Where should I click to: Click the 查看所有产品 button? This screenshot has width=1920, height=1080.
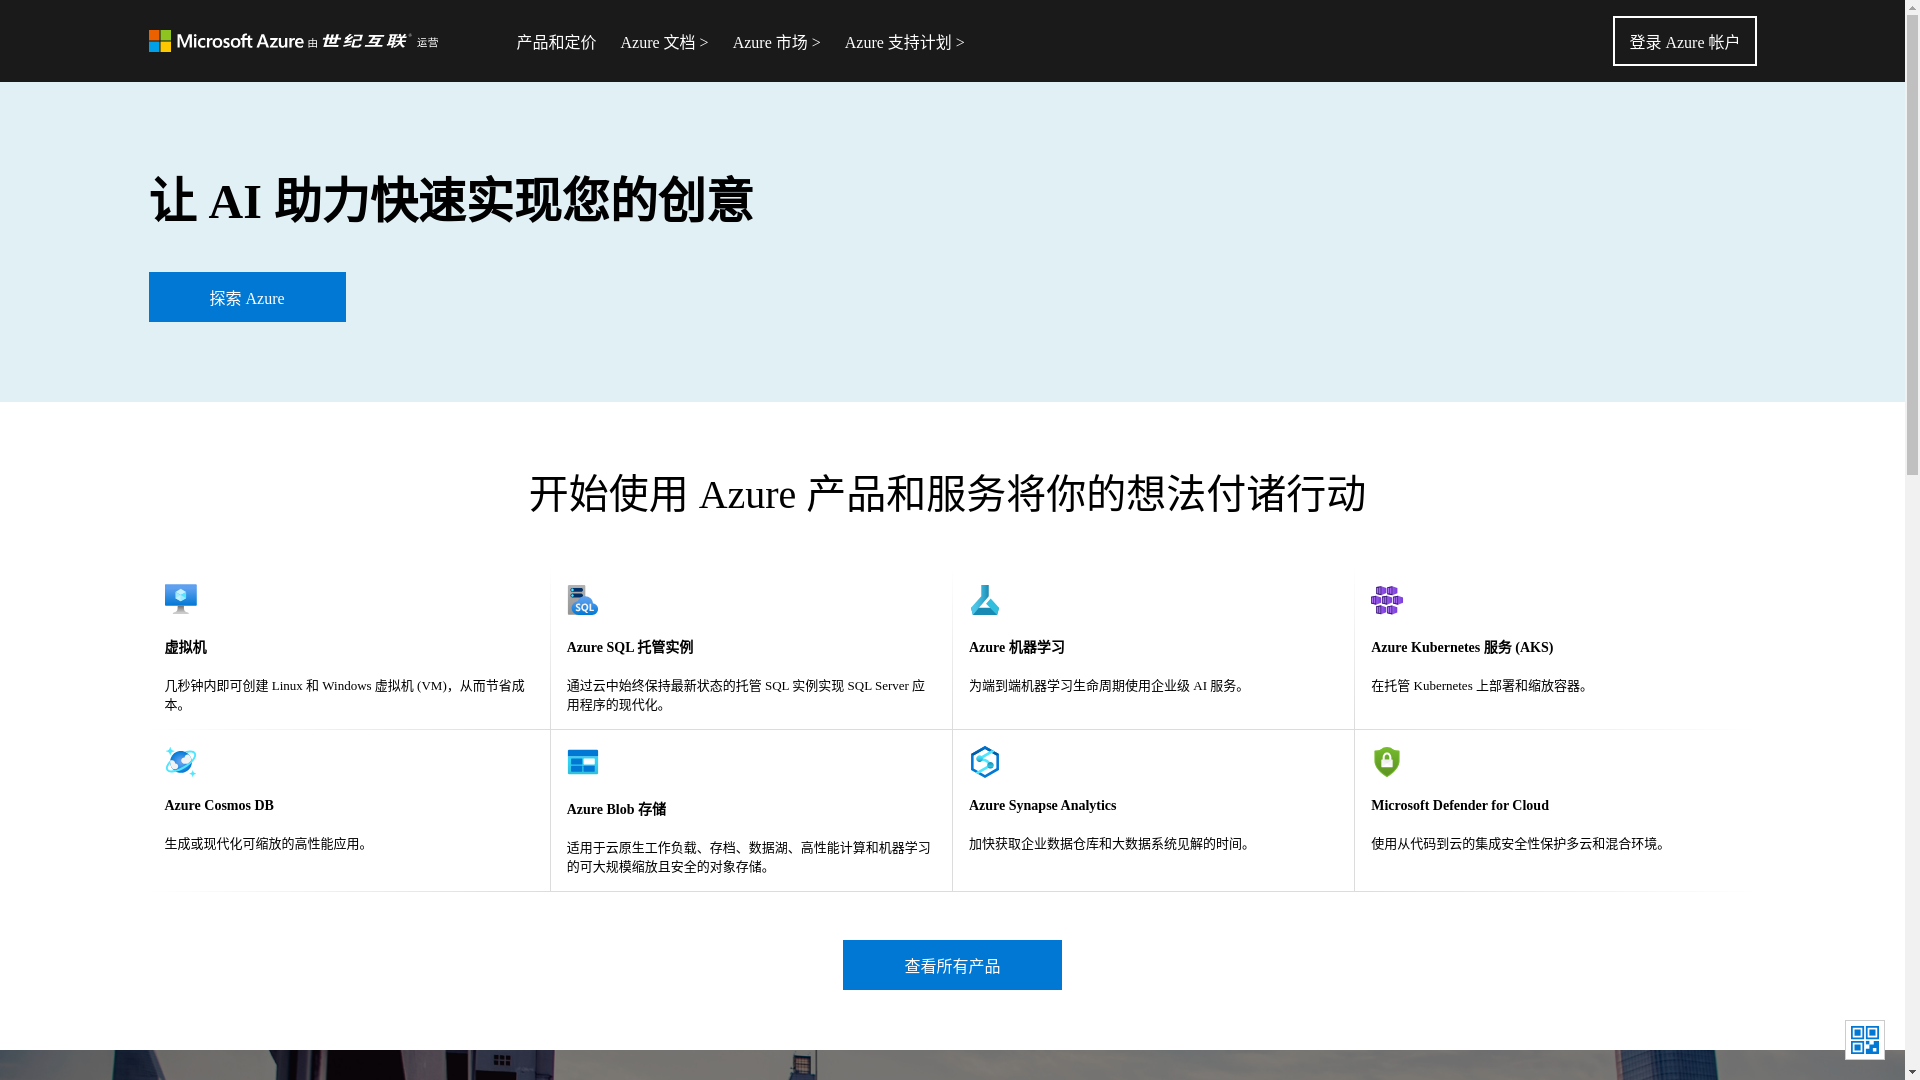pos(952,965)
